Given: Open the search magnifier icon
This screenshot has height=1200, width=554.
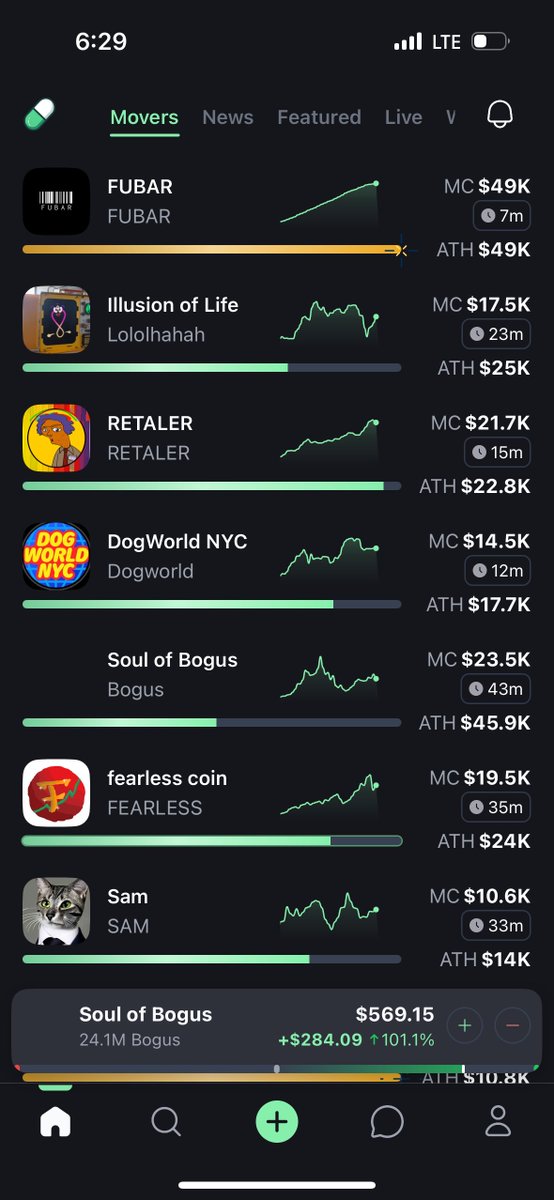Looking at the screenshot, I should (166, 1123).
